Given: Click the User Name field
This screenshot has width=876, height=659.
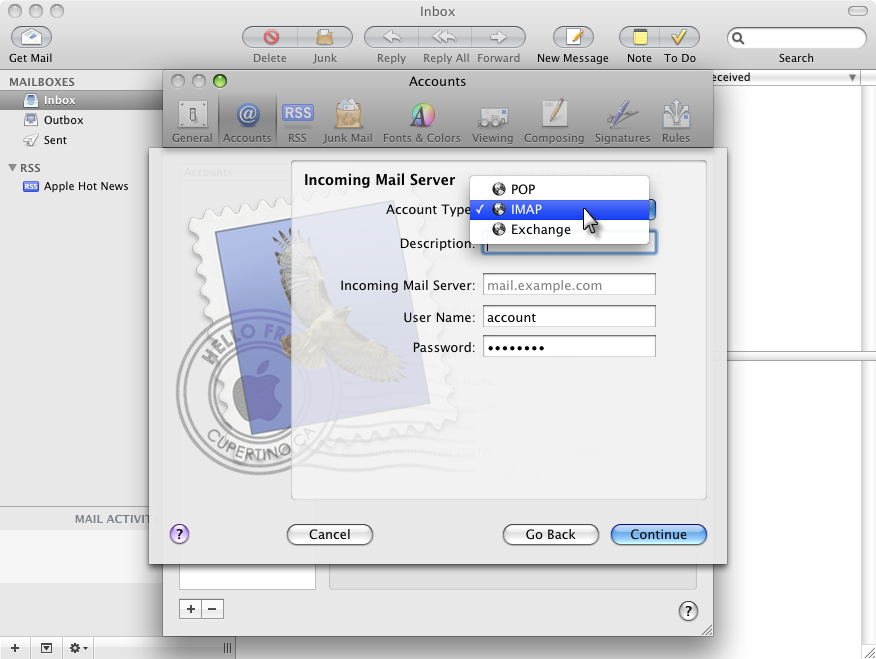Looking at the screenshot, I should click(569, 317).
